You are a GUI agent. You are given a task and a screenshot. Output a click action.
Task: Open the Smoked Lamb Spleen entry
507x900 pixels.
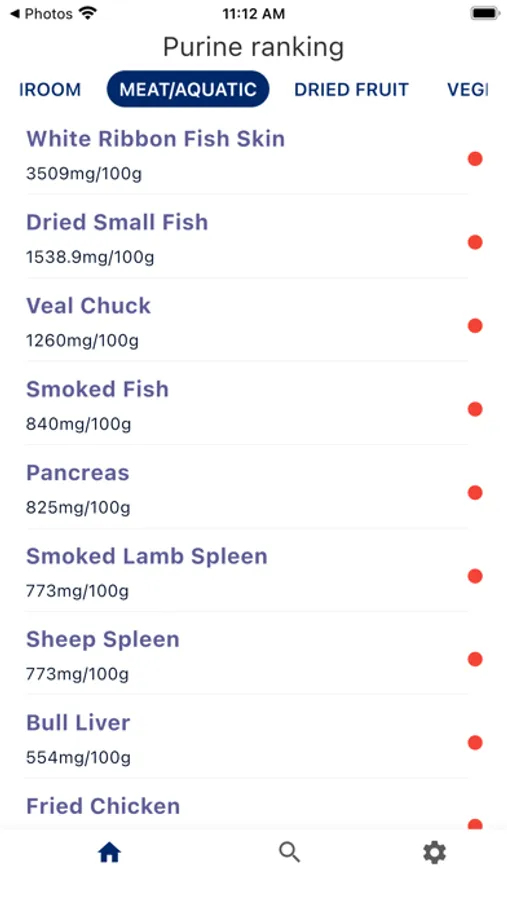253,572
